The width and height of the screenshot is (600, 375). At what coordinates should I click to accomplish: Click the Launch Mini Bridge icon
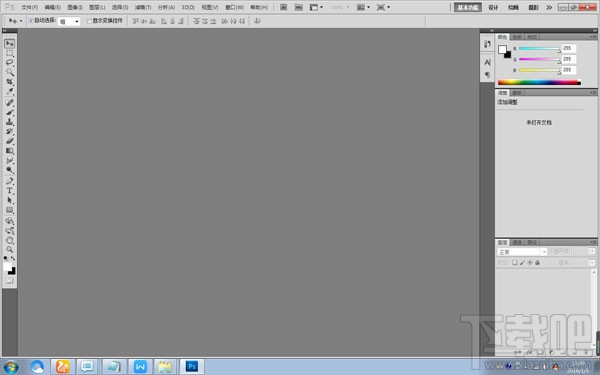tap(298, 7)
